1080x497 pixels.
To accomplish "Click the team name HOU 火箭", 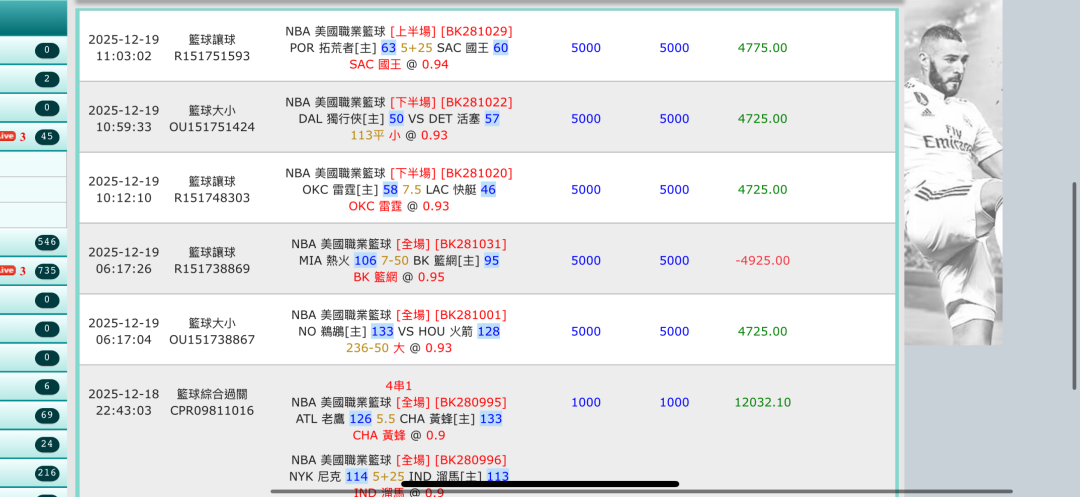I will (445, 332).
